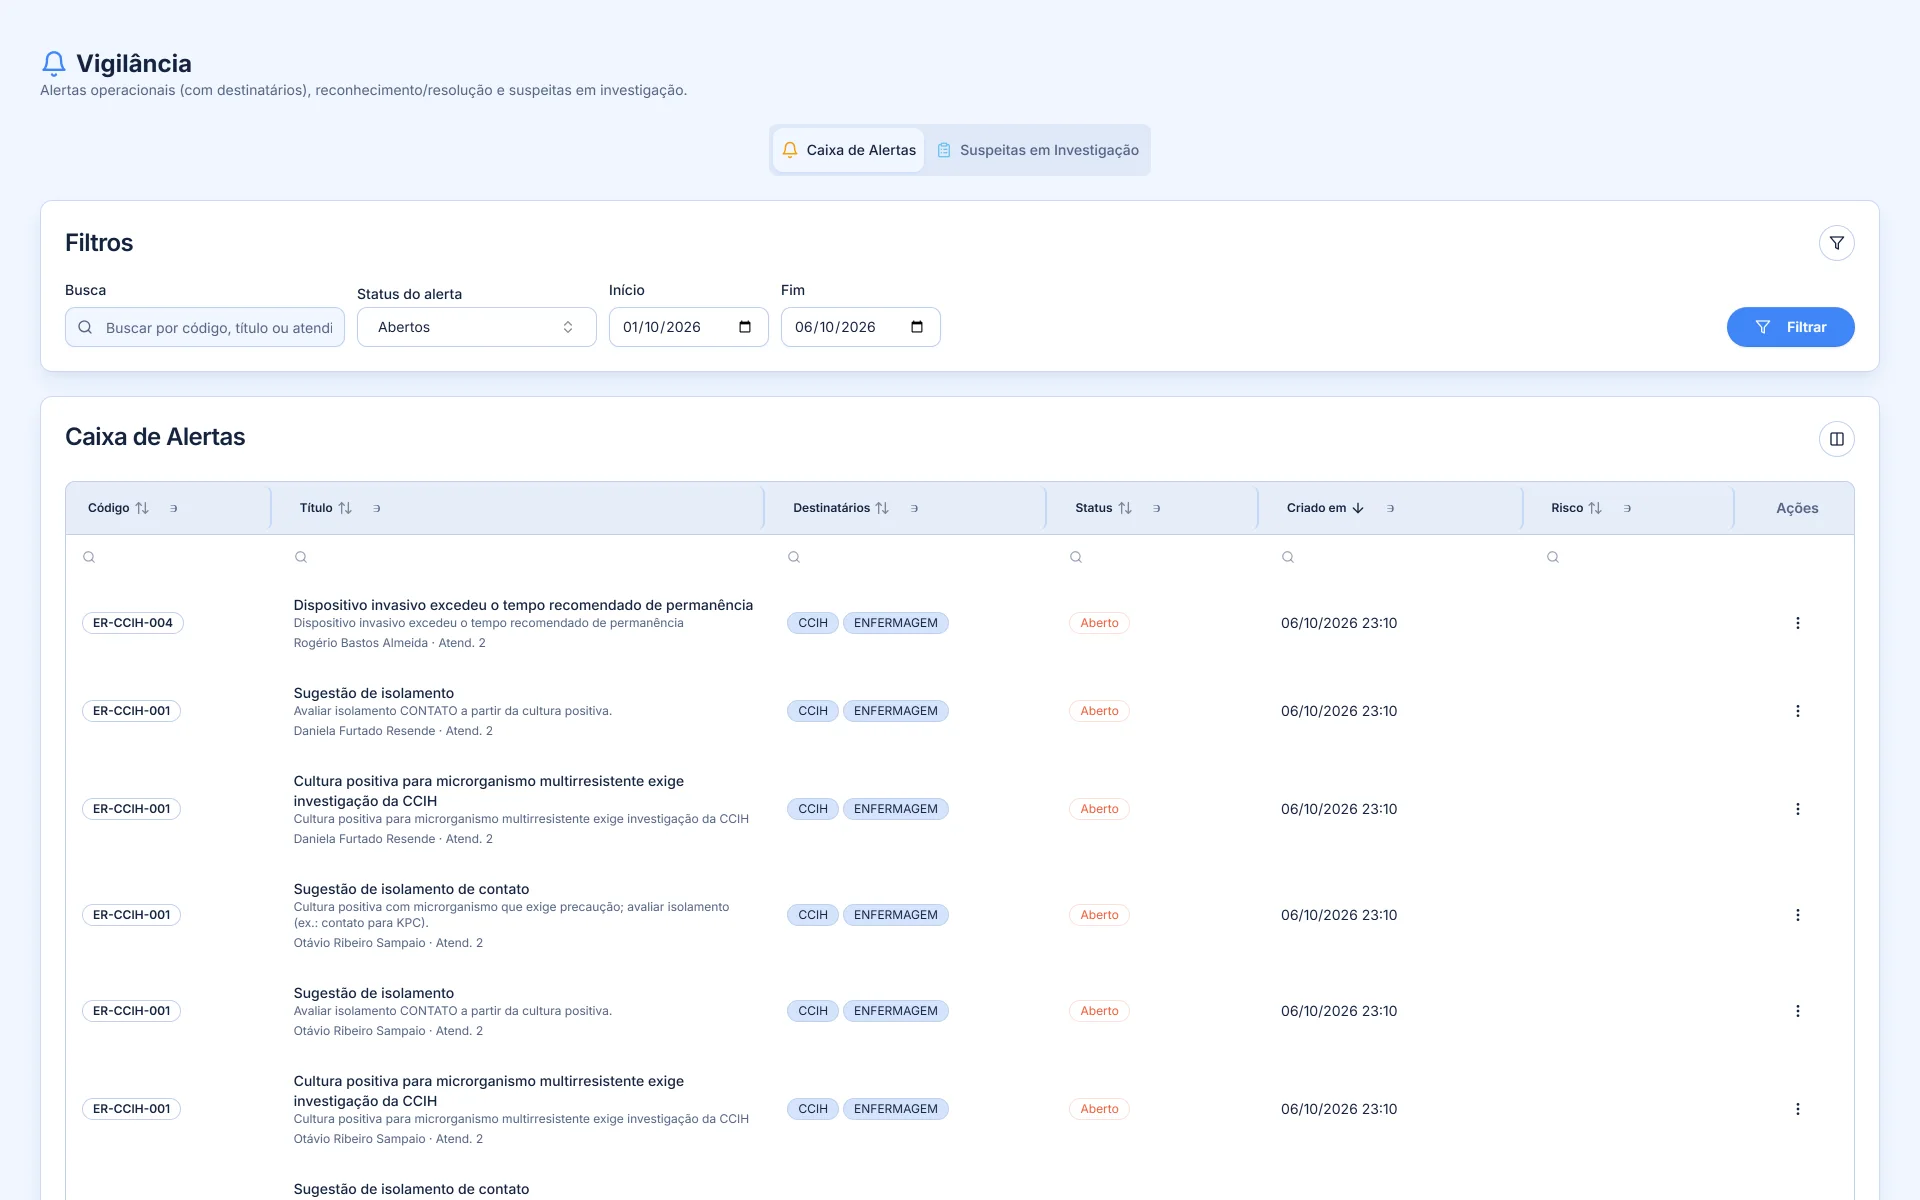Open calendar picker in Fim date field
The height and width of the screenshot is (1200, 1920).
tap(917, 327)
